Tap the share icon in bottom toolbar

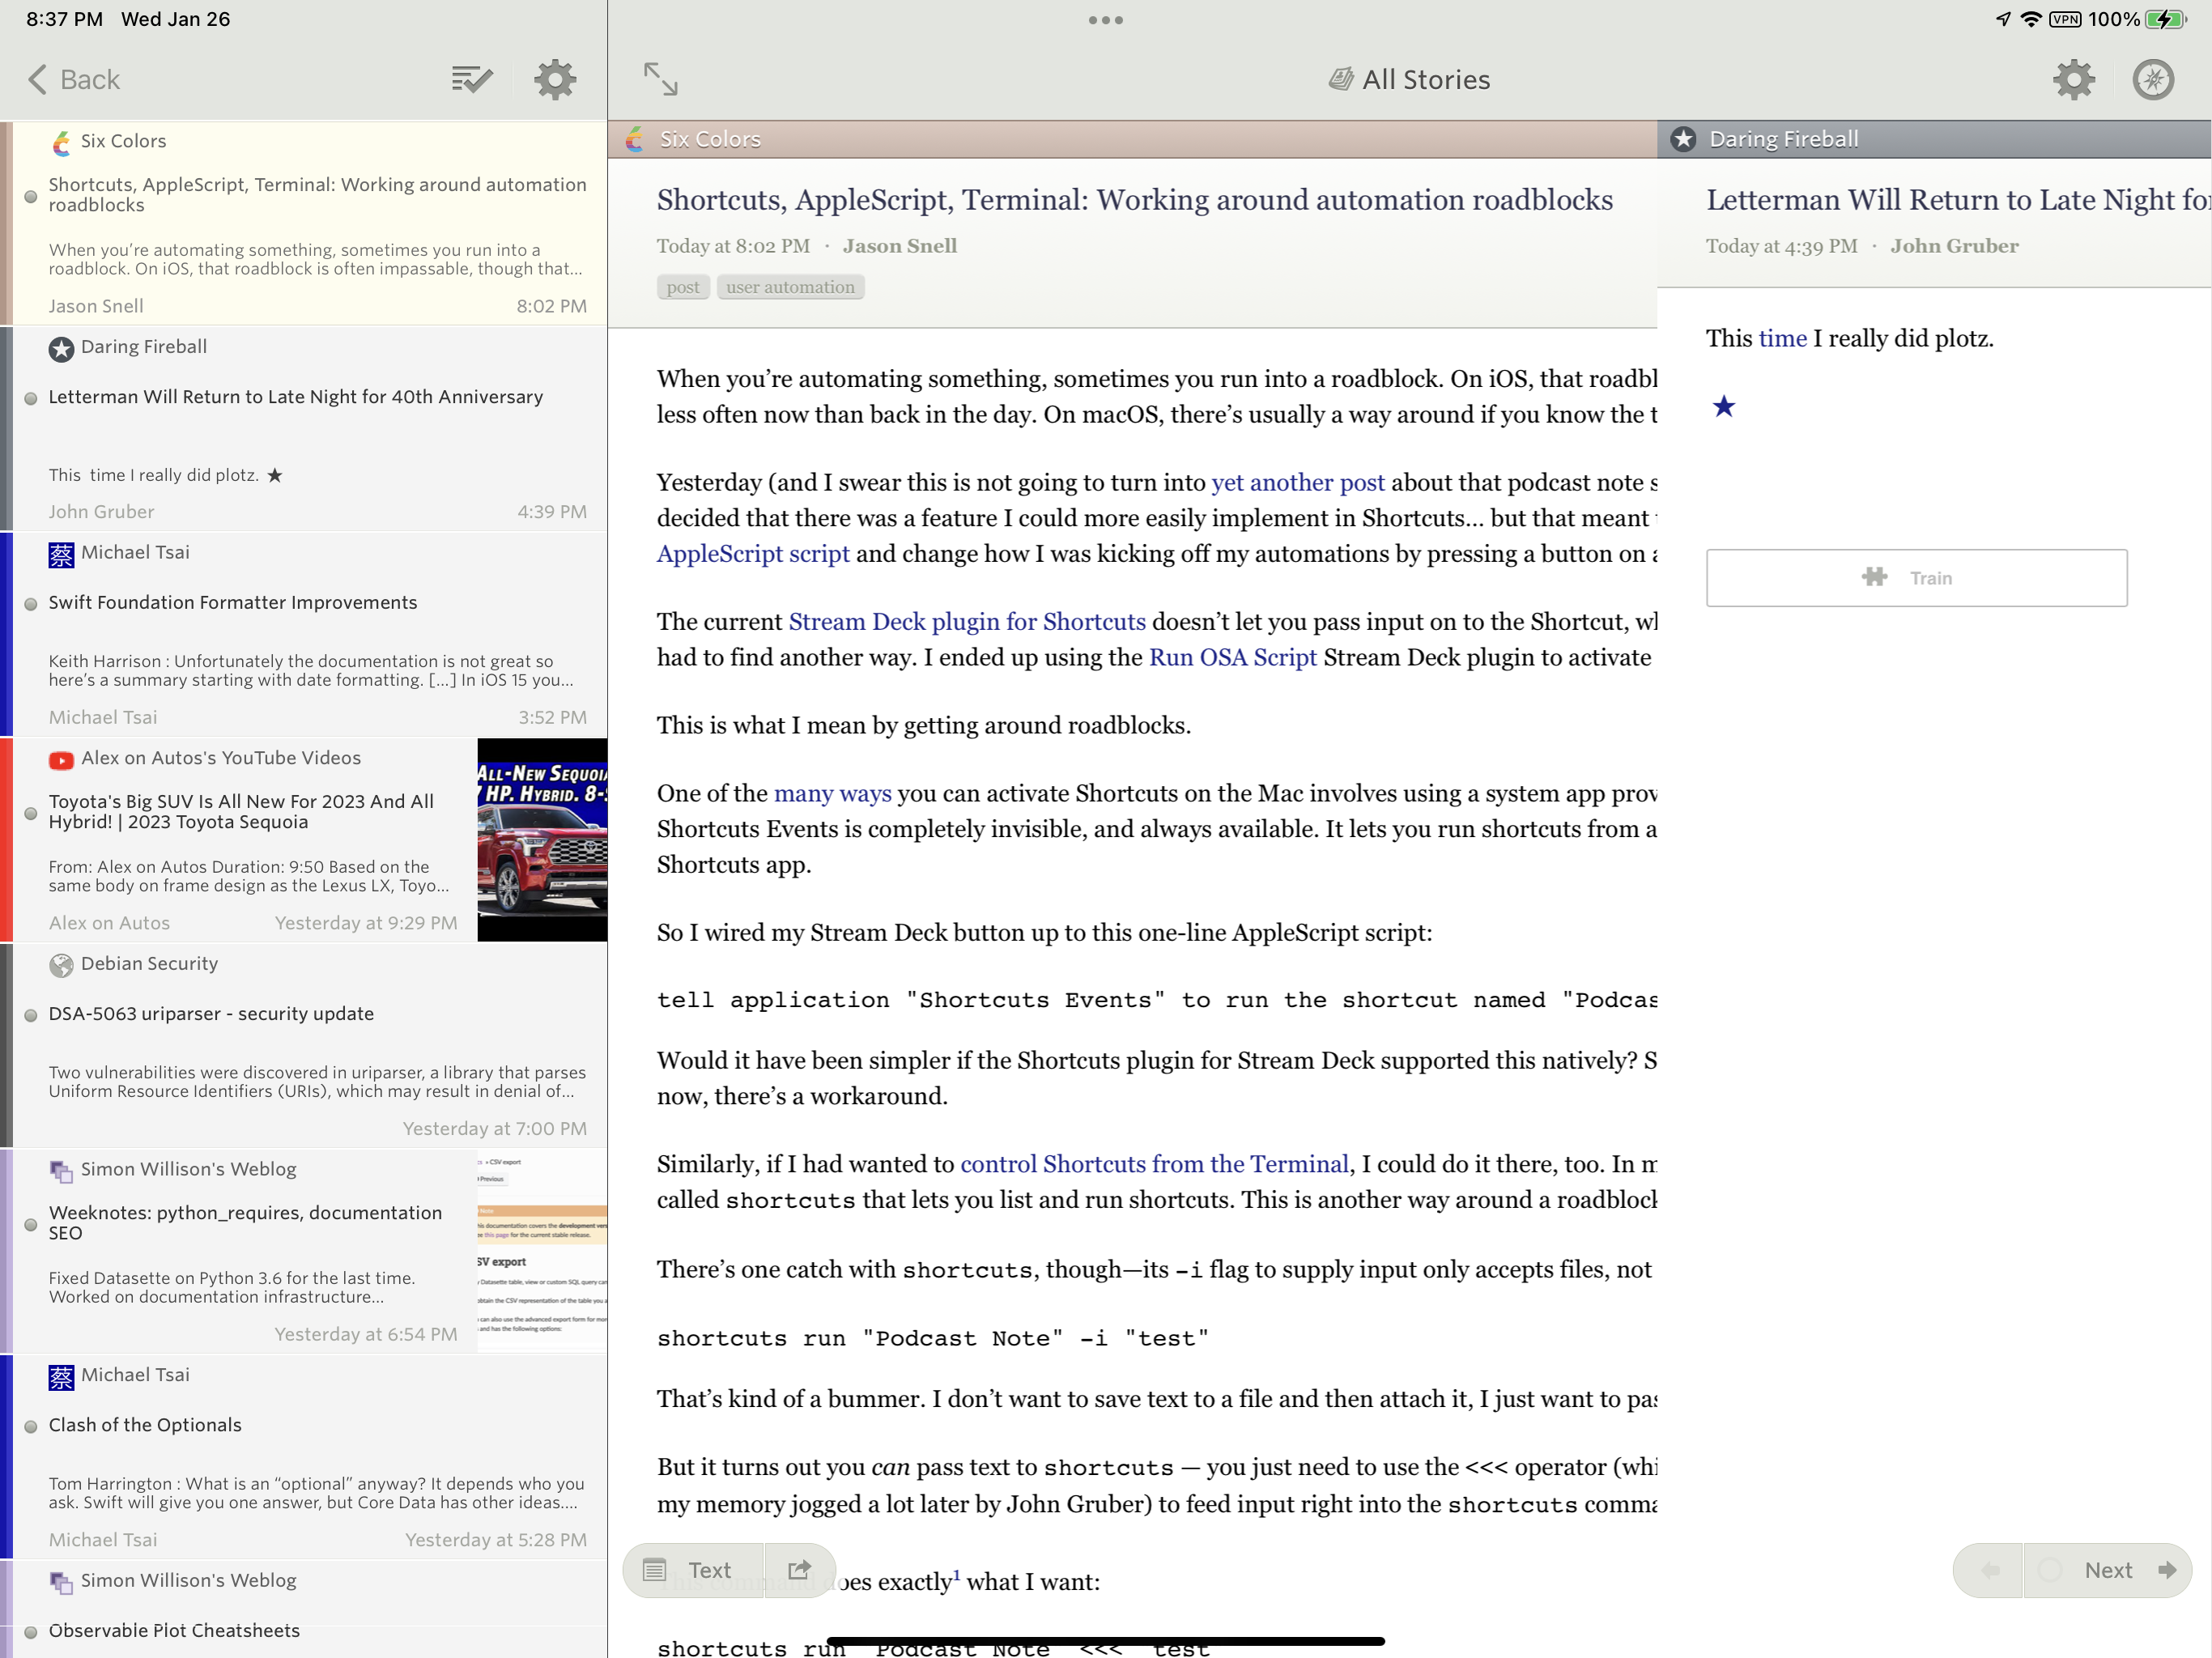(799, 1569)
